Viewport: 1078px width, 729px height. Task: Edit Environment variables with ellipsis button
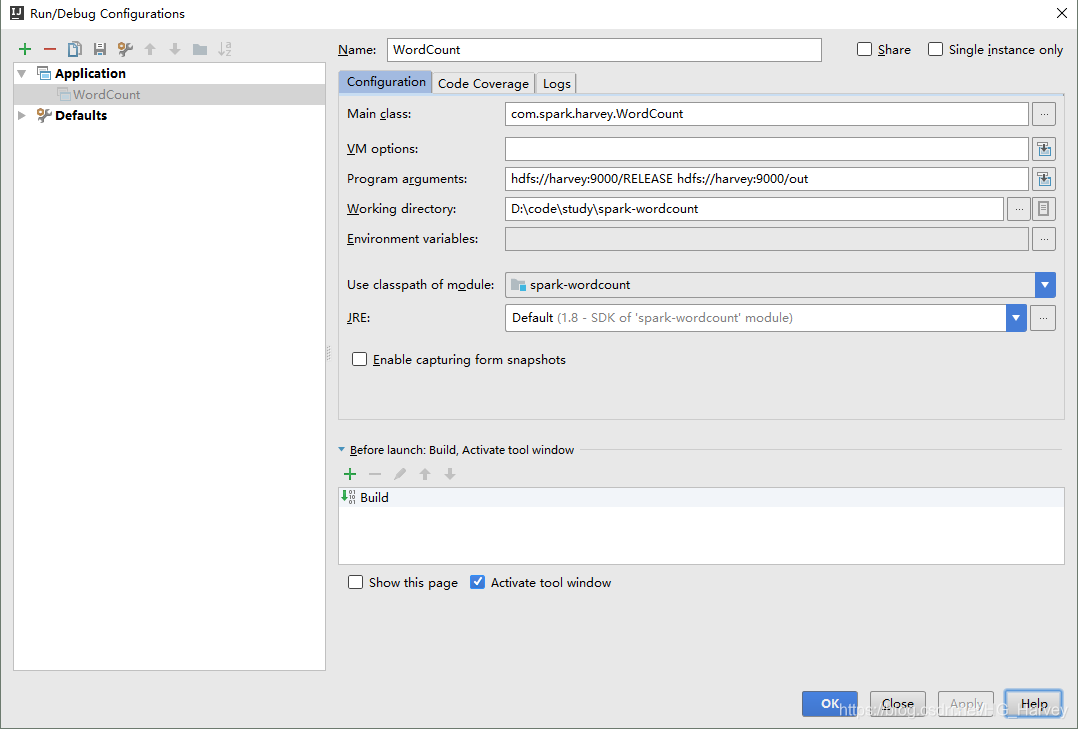click(x=1044, y=239)
